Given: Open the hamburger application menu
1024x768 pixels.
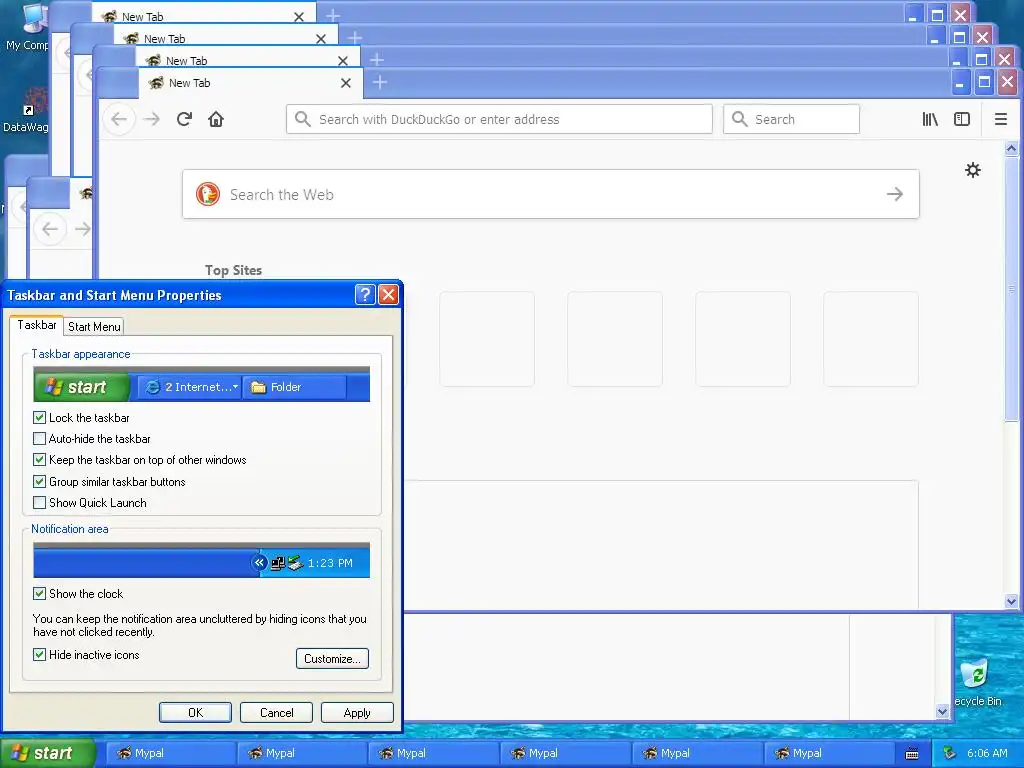Looking at the screenshot, I should point(1000,119).
